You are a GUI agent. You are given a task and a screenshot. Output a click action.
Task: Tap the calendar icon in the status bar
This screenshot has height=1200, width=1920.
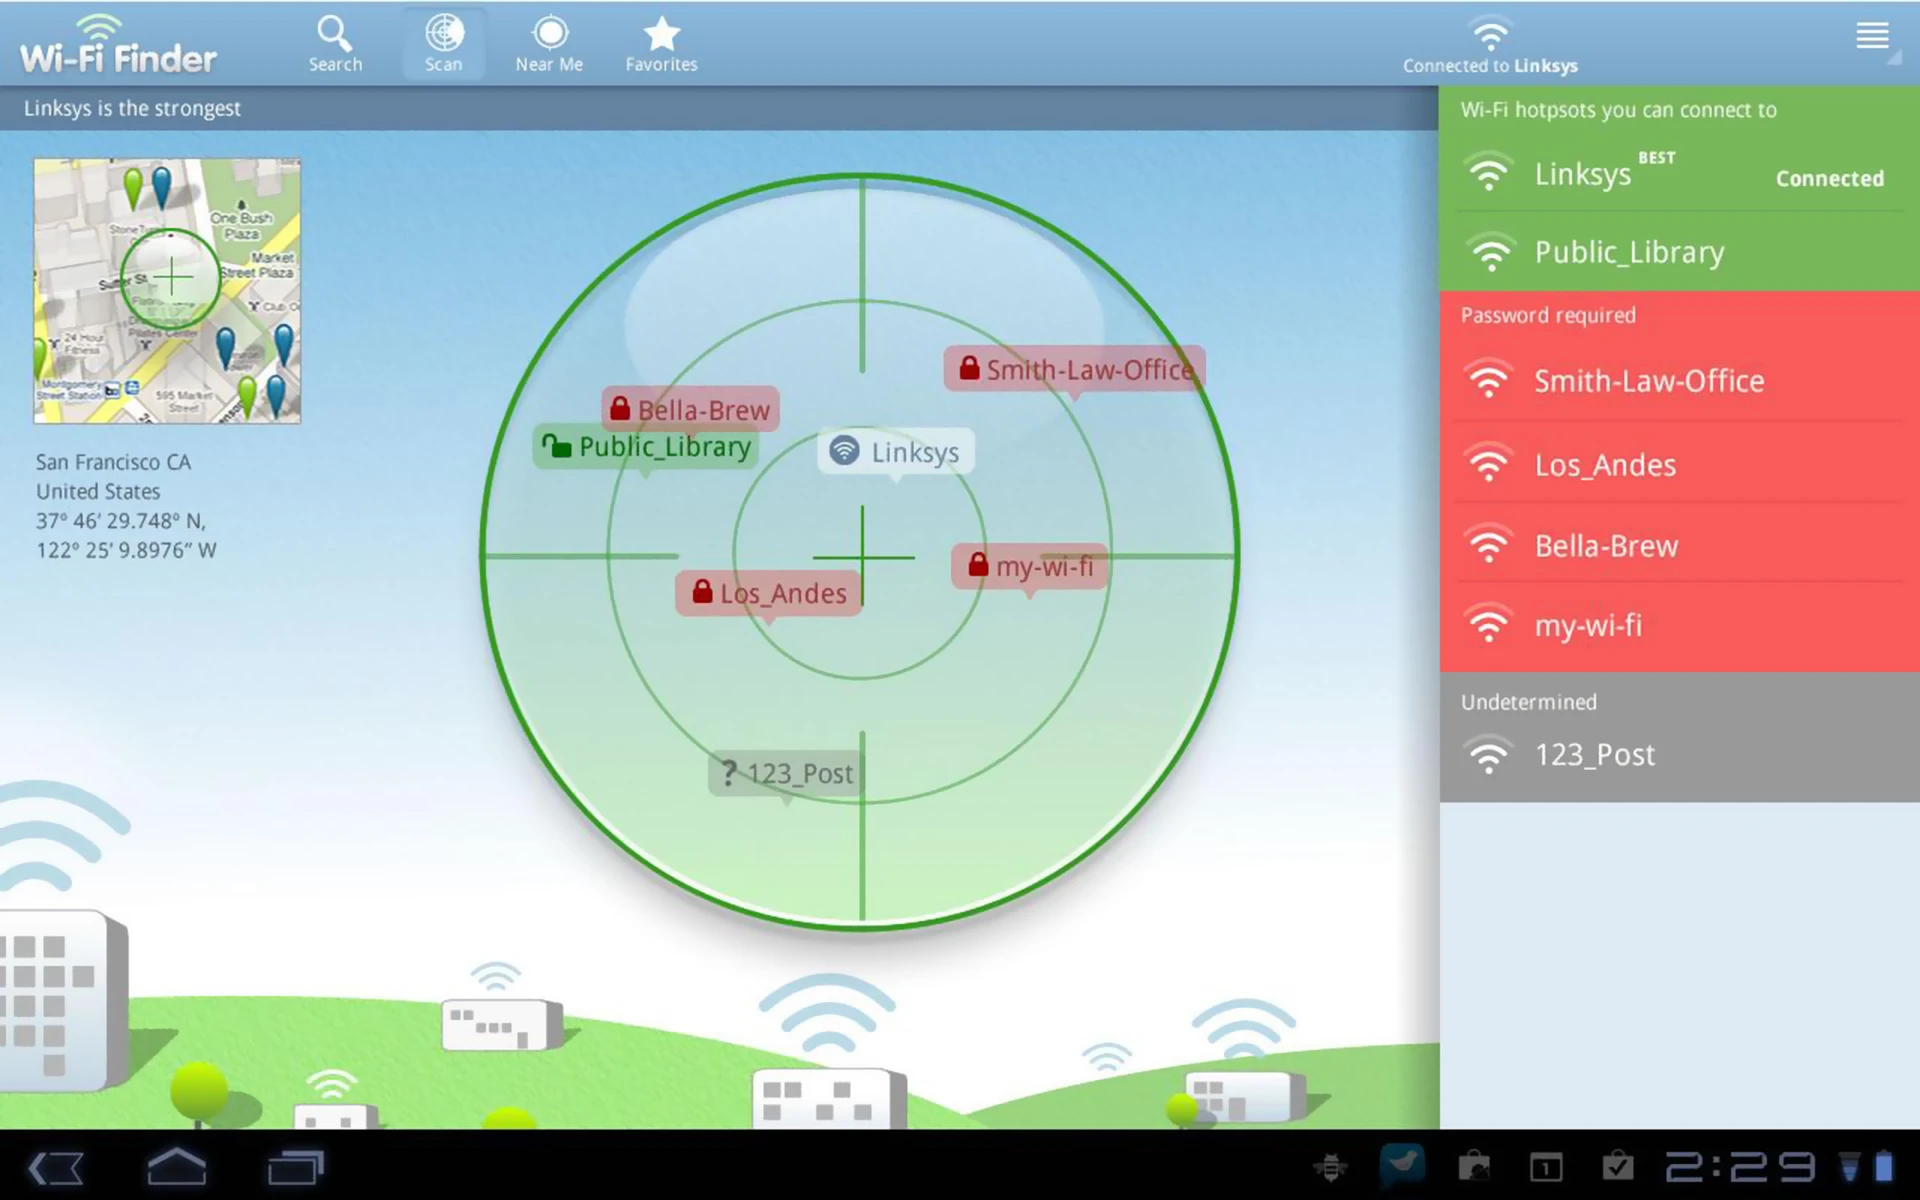click(1544, 1166)
